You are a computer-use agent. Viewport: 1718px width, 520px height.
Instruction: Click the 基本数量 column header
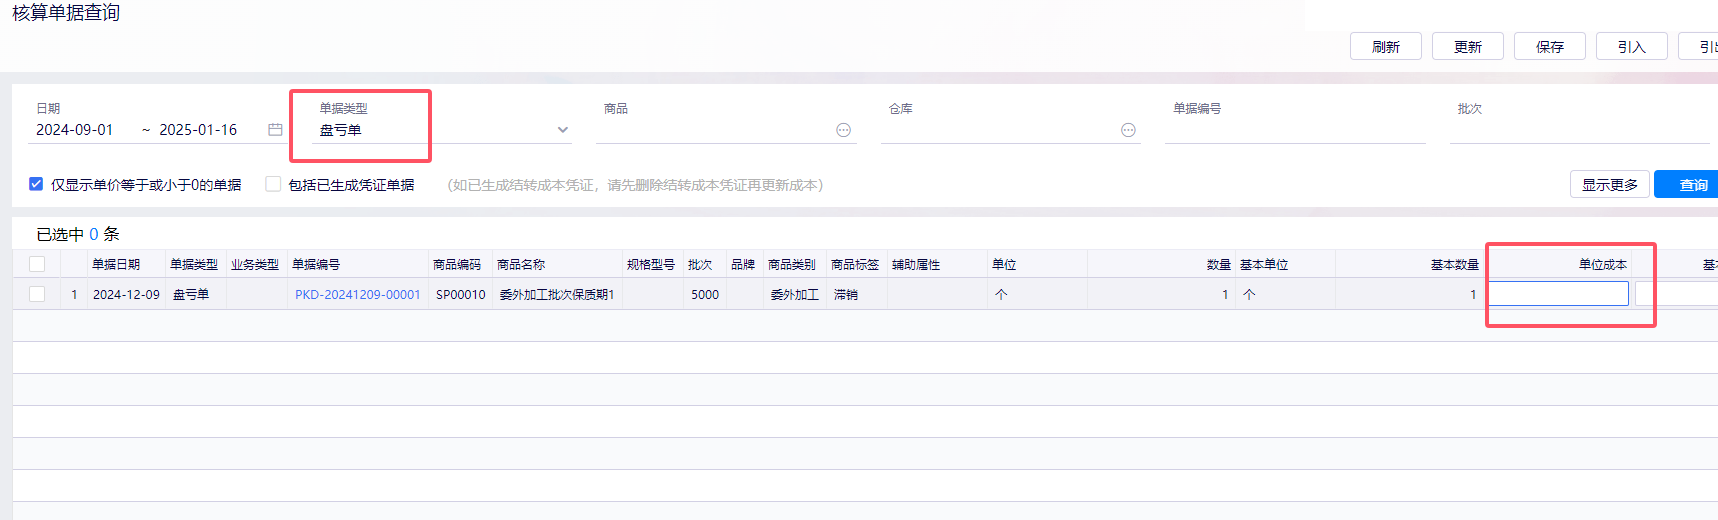point(1455,265)
